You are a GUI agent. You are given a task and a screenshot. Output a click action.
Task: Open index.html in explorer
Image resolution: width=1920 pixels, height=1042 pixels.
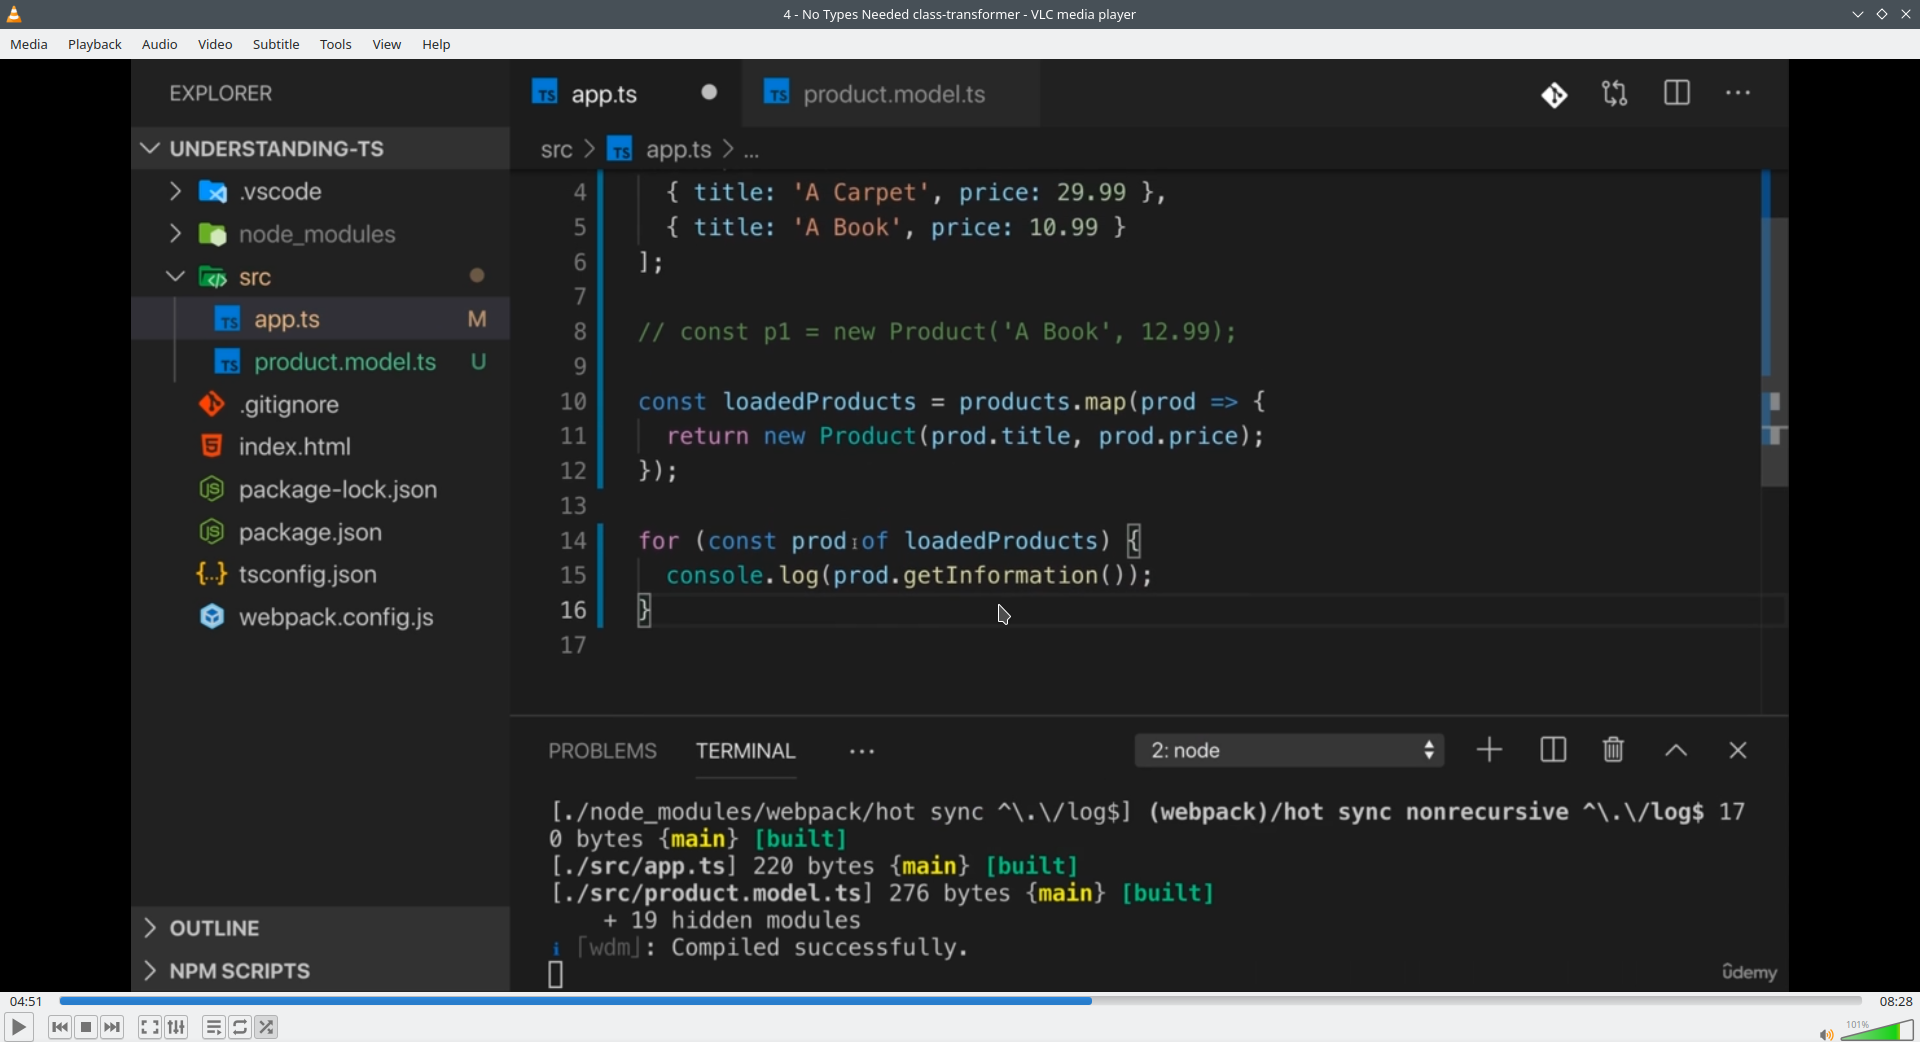point(320,447)
